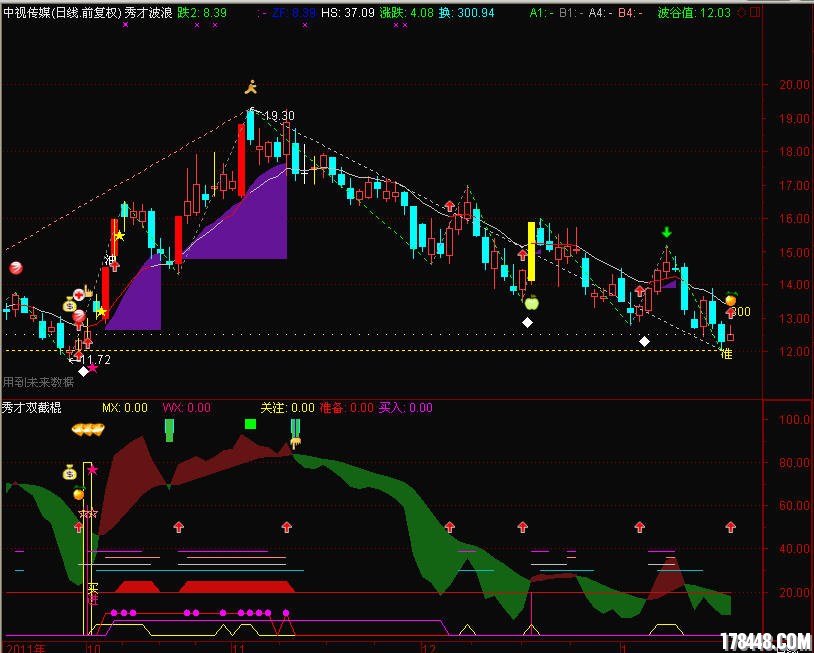Click the money bag icon in the lower indicator panel
The height and width of the screenshot is (653, 814).
[70, 472]
